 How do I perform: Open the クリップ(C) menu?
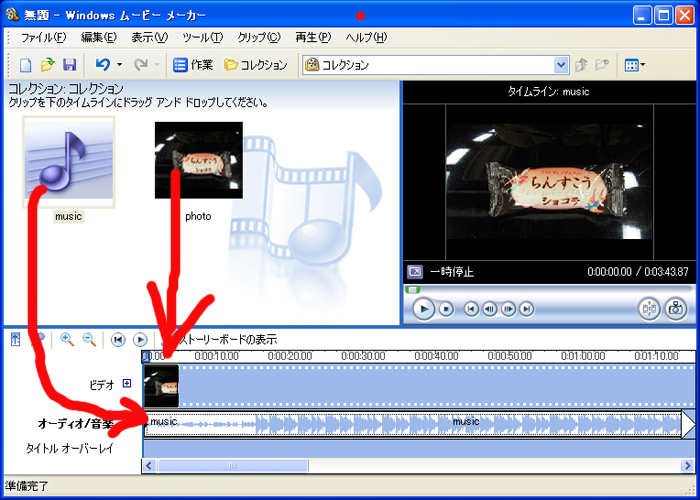pyautogui.click(x=258, y=38)
